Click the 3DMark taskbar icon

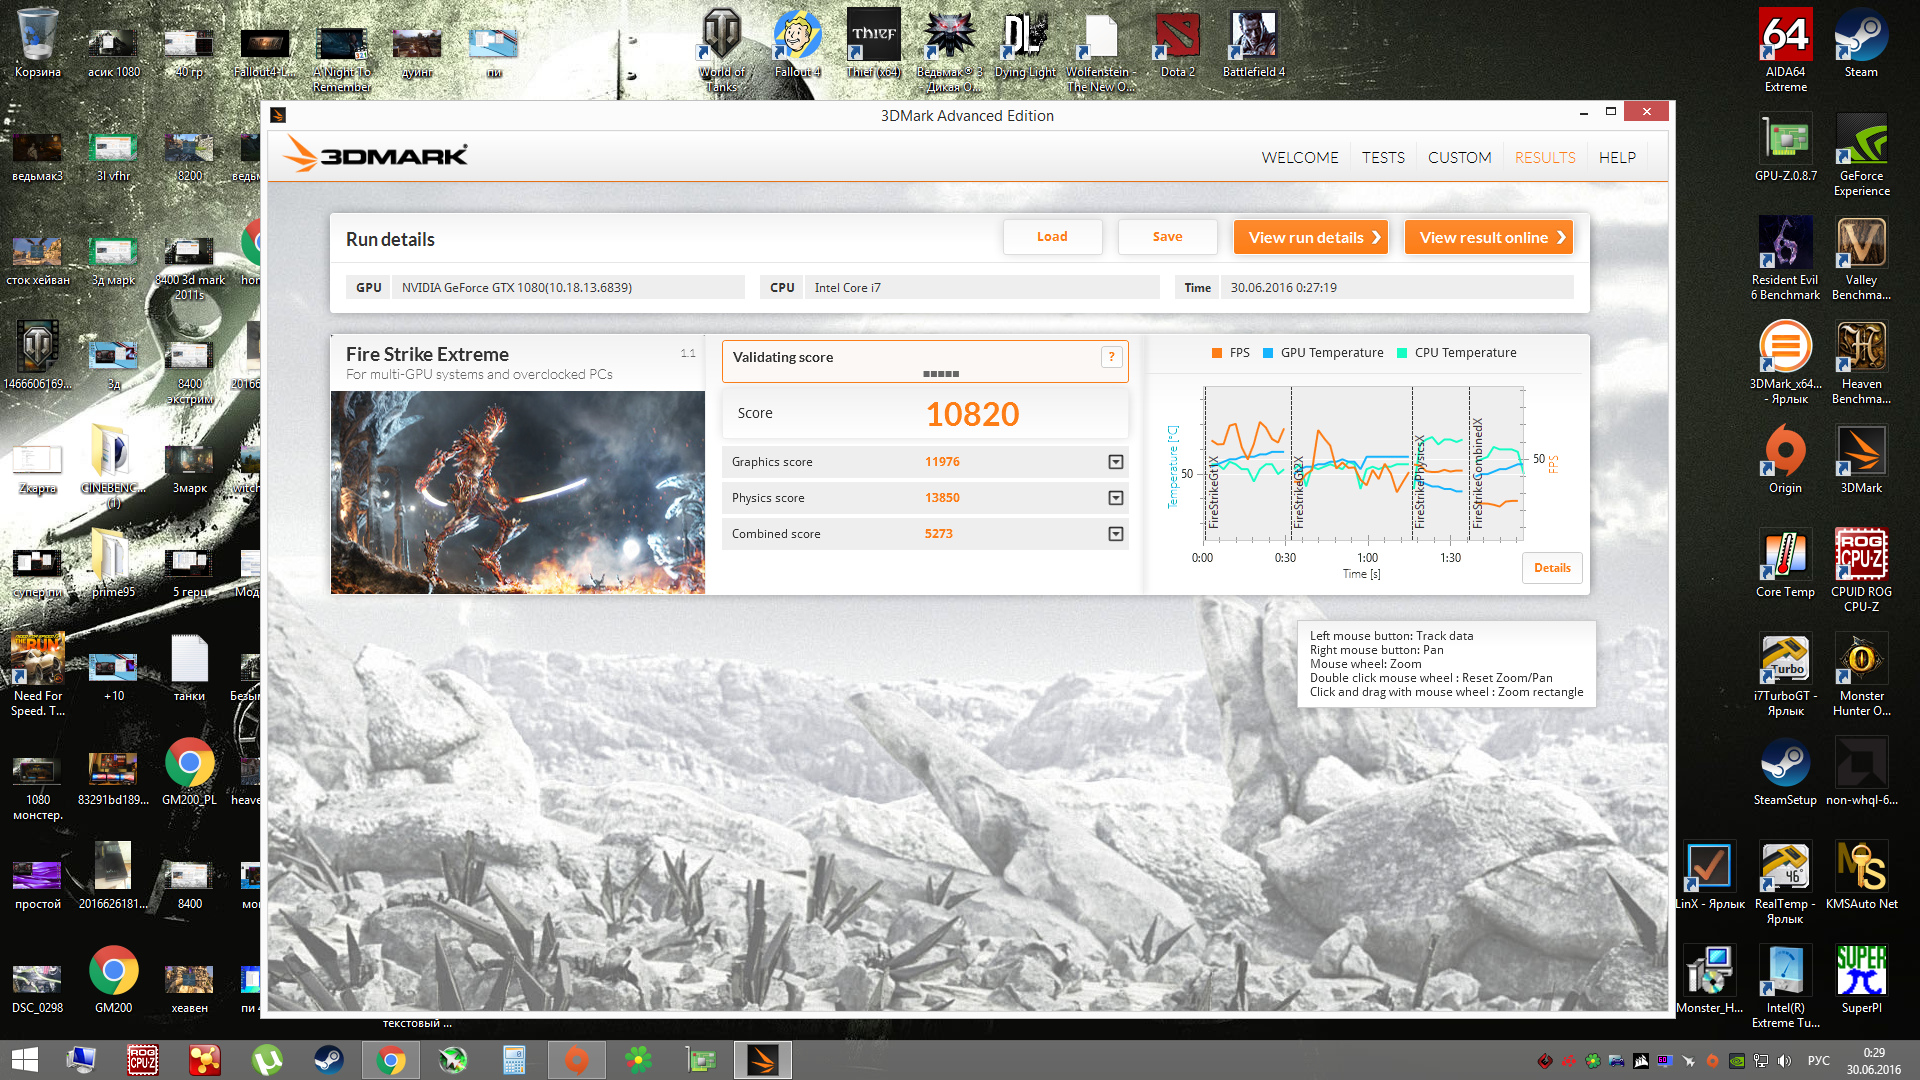(762, 1060)
